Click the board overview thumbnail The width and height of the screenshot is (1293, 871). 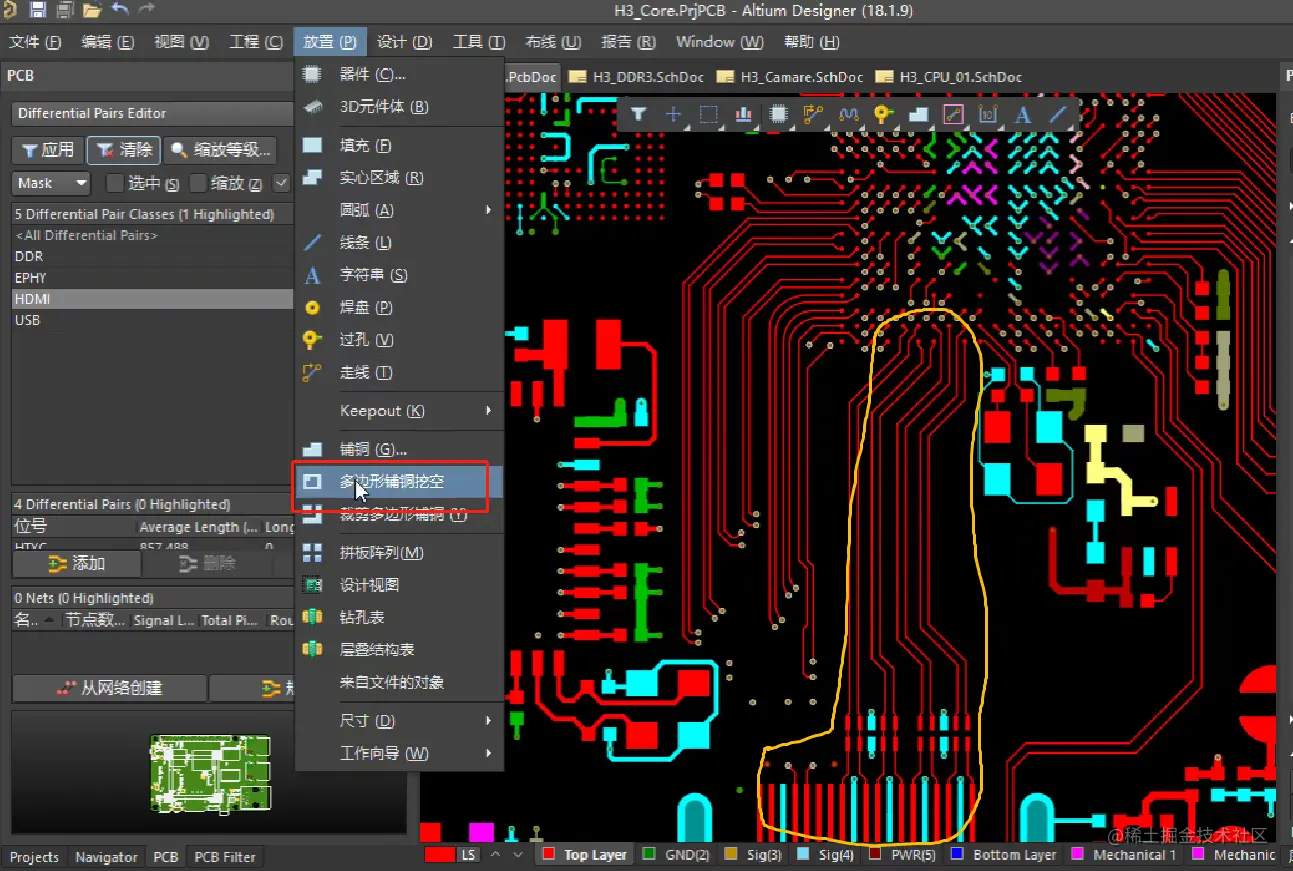click(x=210, y=772)
